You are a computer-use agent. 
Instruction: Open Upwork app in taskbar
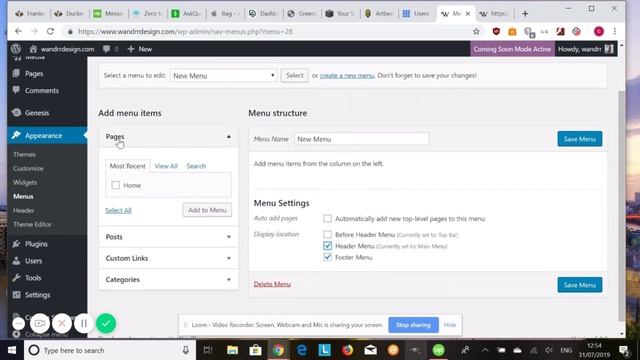pyautogui.click(x=438, y=350)
